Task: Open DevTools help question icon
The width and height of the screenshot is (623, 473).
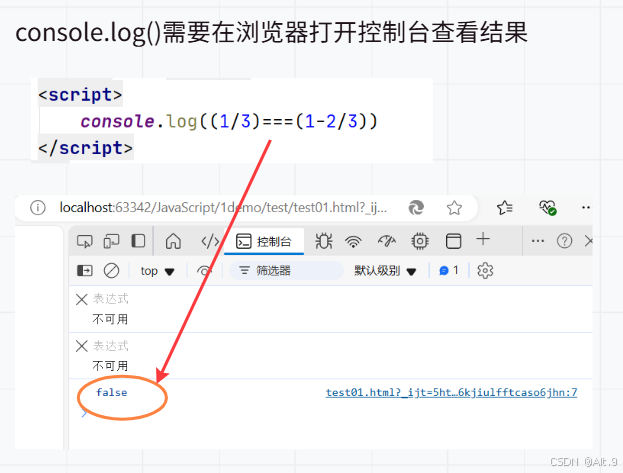Action: coord(564,241)
